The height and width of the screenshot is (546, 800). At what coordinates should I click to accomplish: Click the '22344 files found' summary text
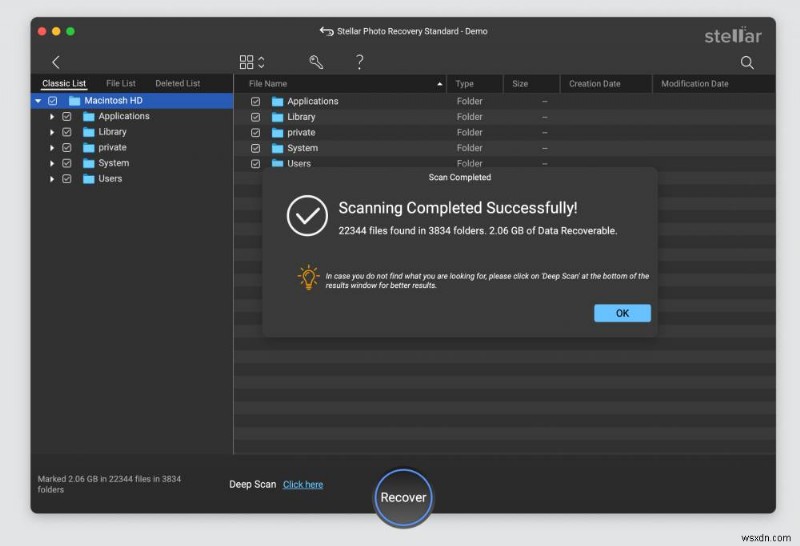pyautogui.click(x=478, y=231)
